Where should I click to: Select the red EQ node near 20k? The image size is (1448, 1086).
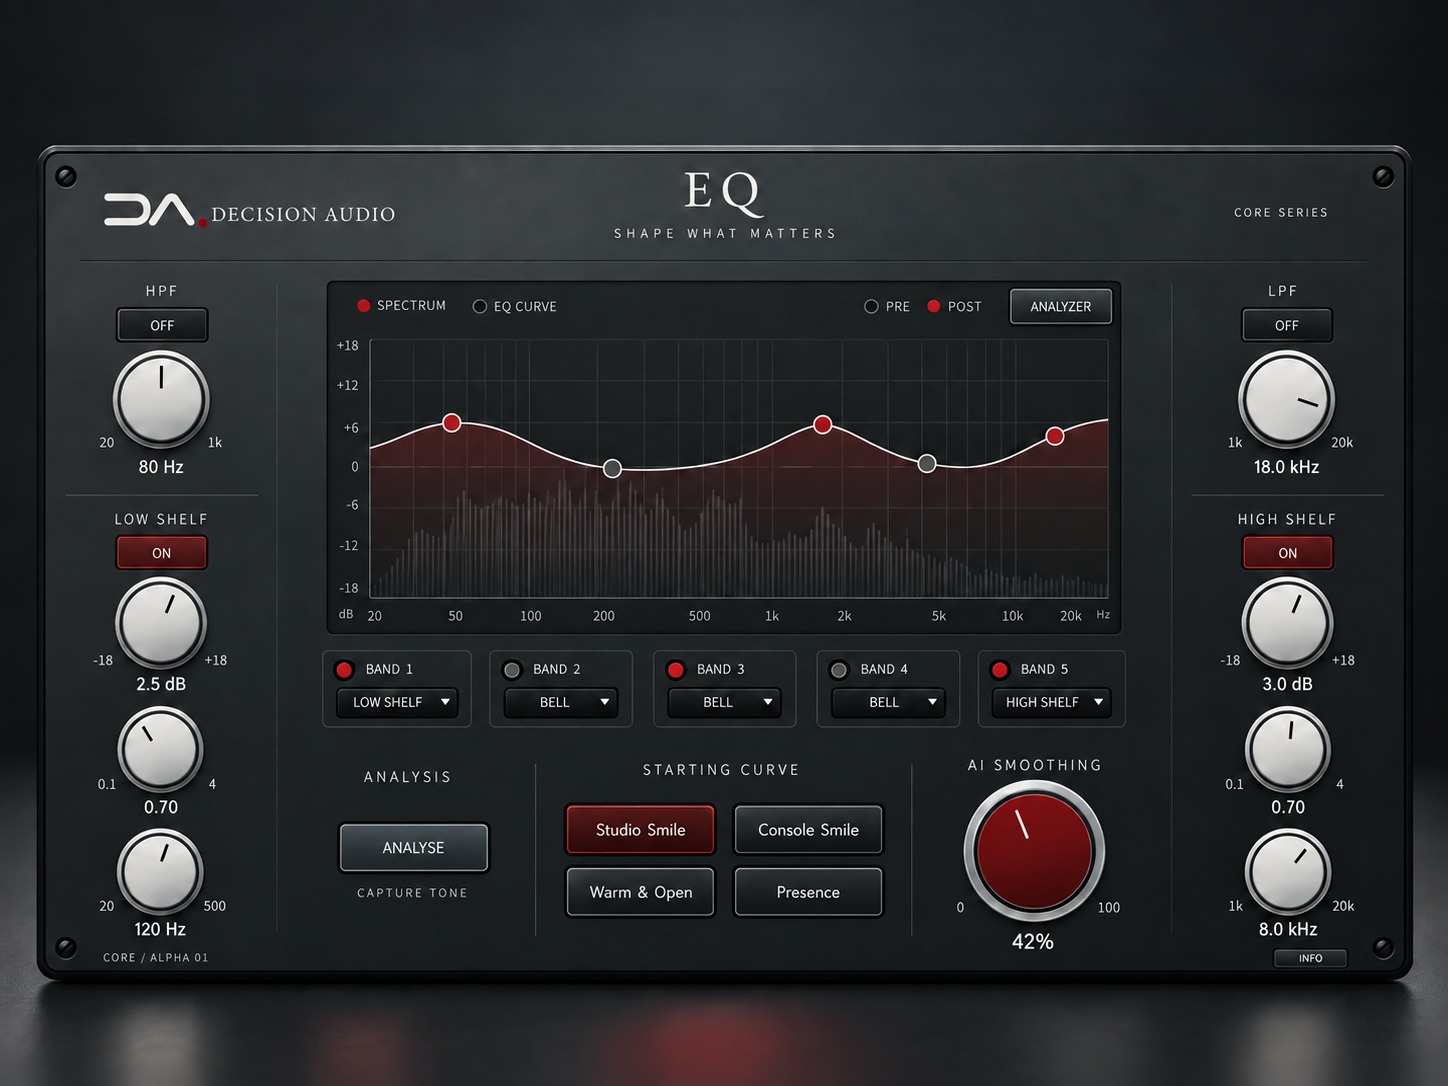pos(1055,436)
